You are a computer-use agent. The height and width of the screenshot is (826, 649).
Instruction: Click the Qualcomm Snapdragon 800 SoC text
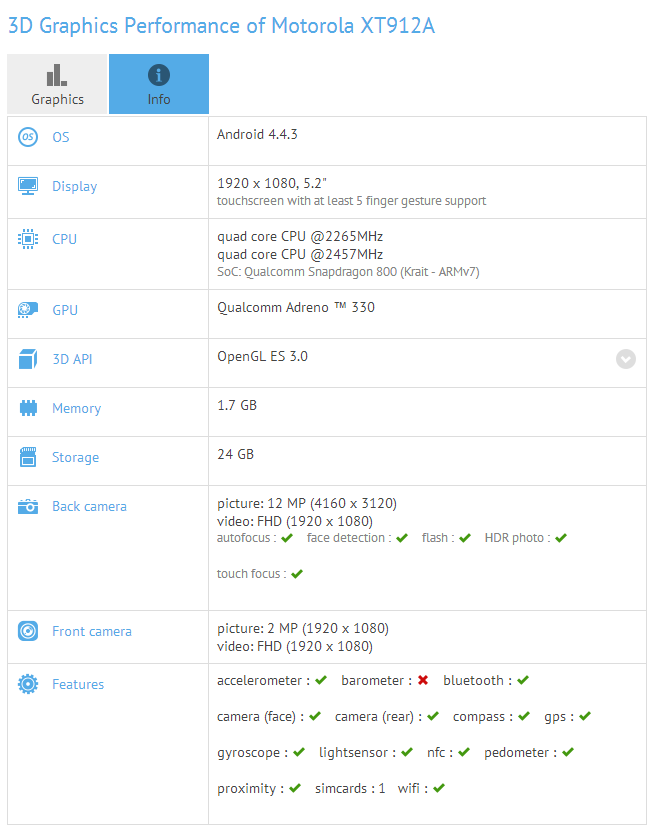(348, 272)
